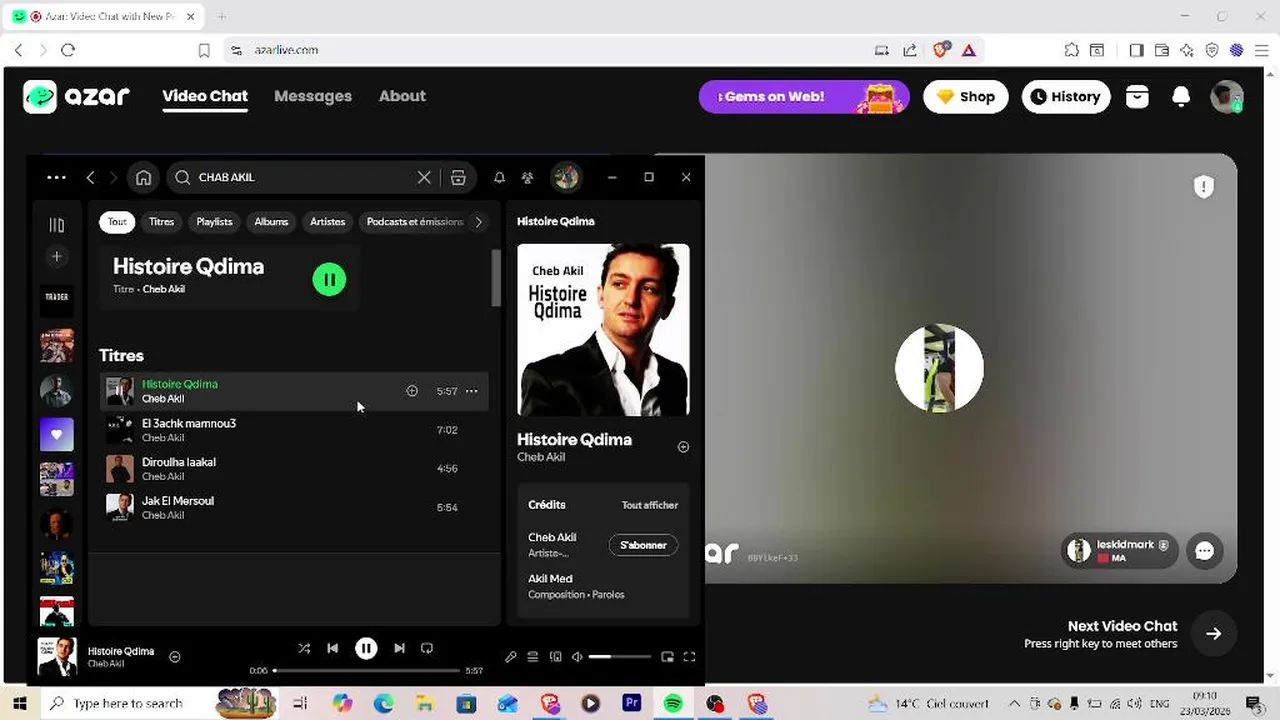Open connect to a device
Screen dimensions: 1280x720
[555, 657]
